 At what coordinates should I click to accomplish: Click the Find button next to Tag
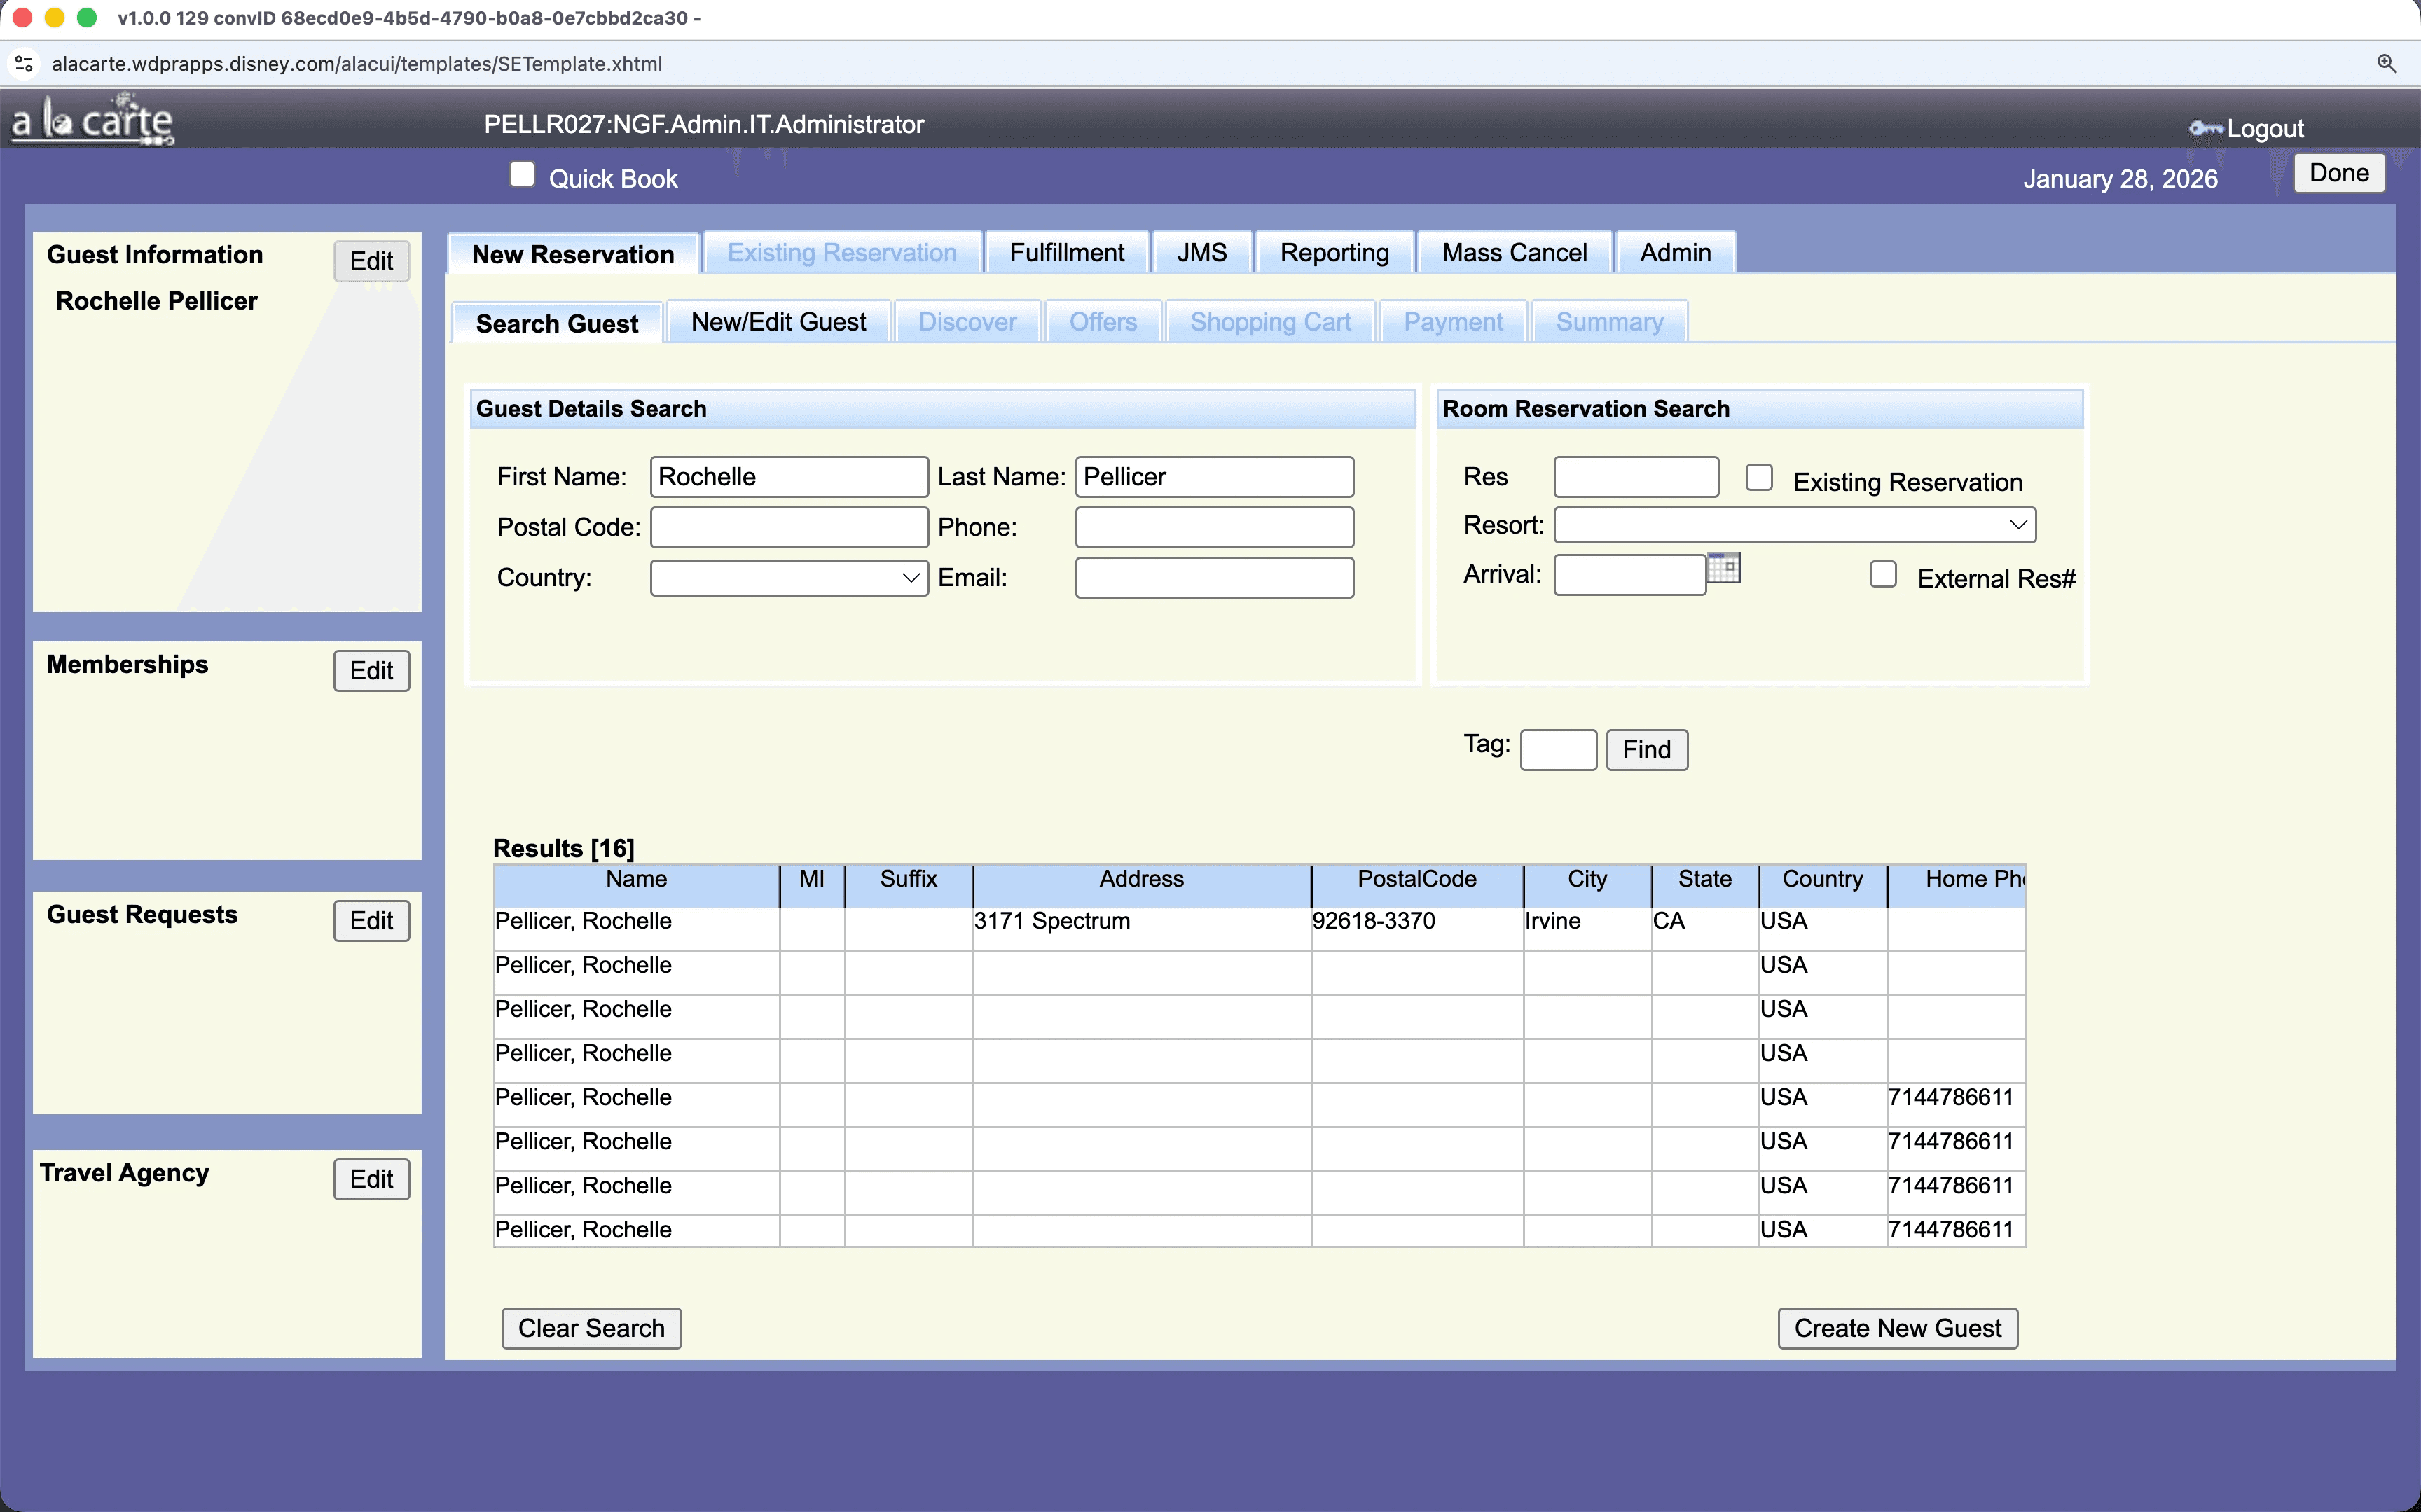pos(1646,750)
